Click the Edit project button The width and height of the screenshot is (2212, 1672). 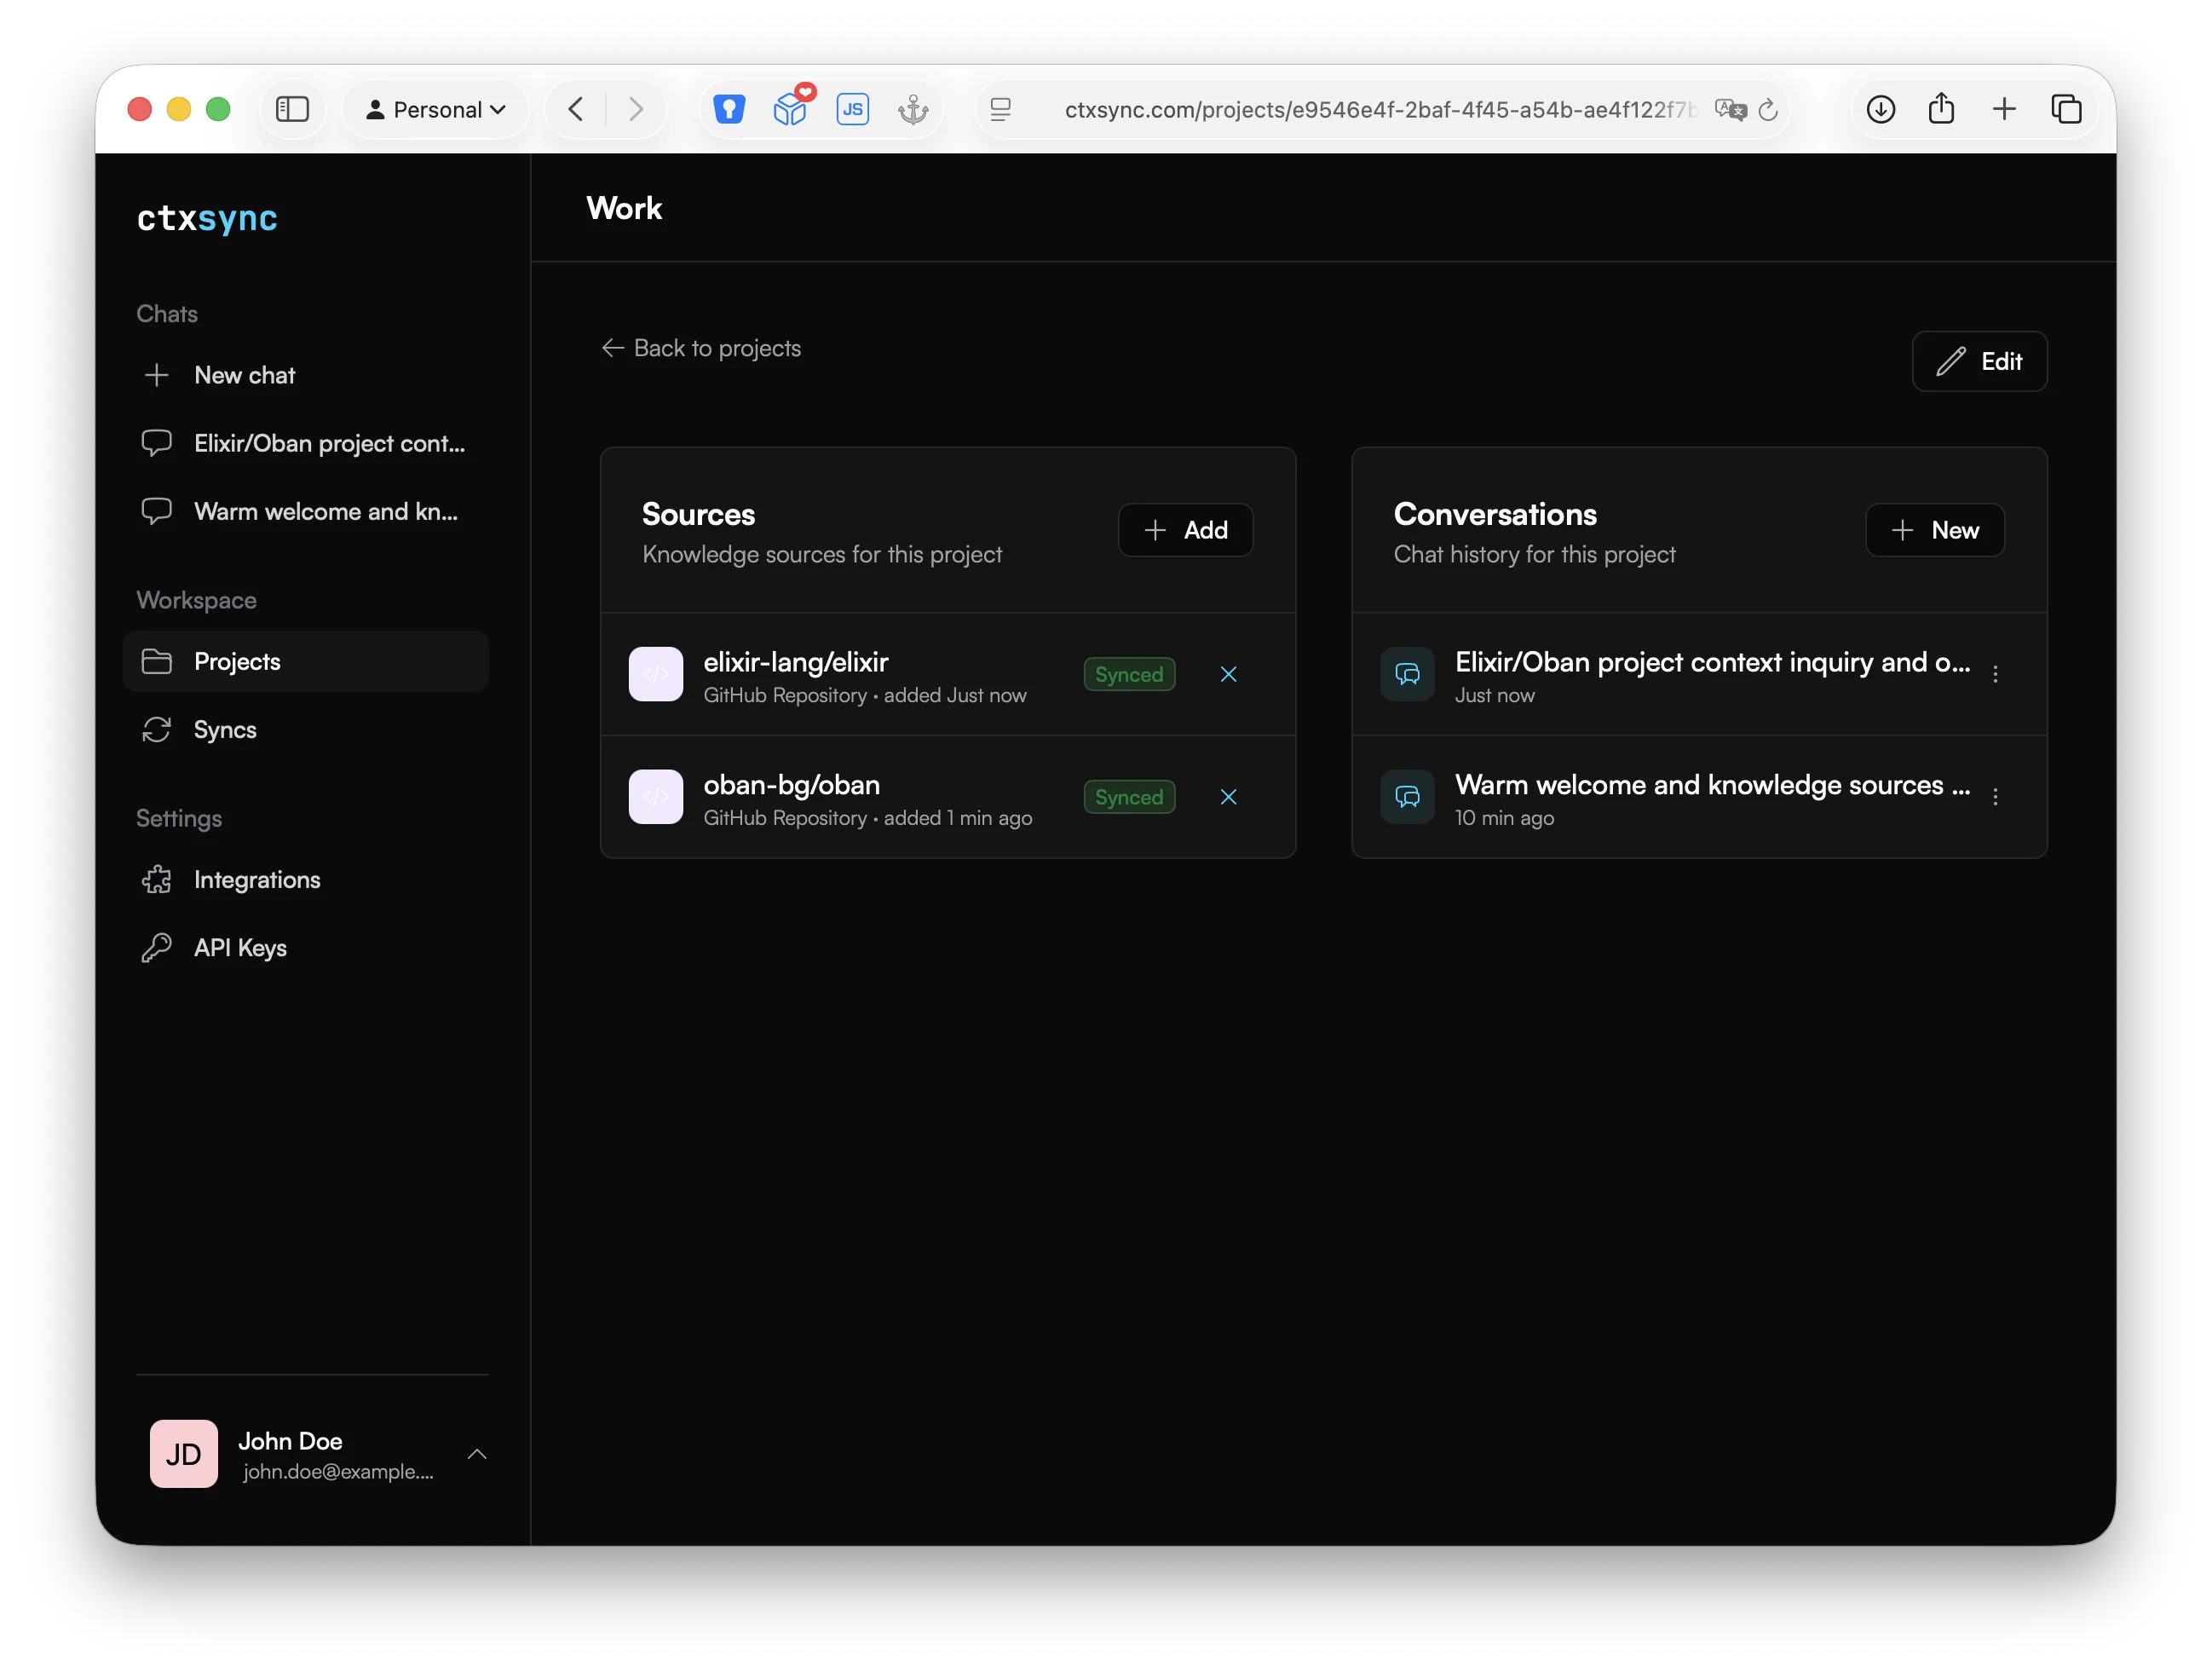1979,361
